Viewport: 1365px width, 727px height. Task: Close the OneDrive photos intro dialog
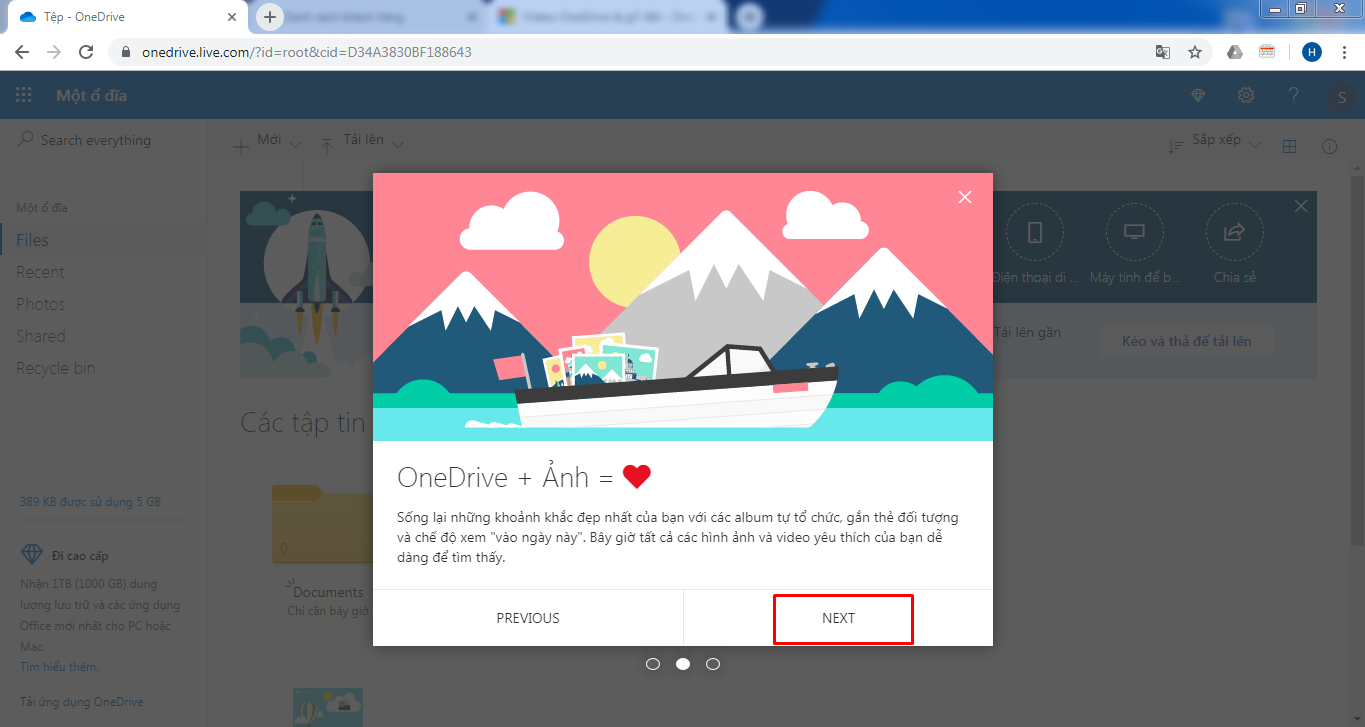[x=965, y=197]
